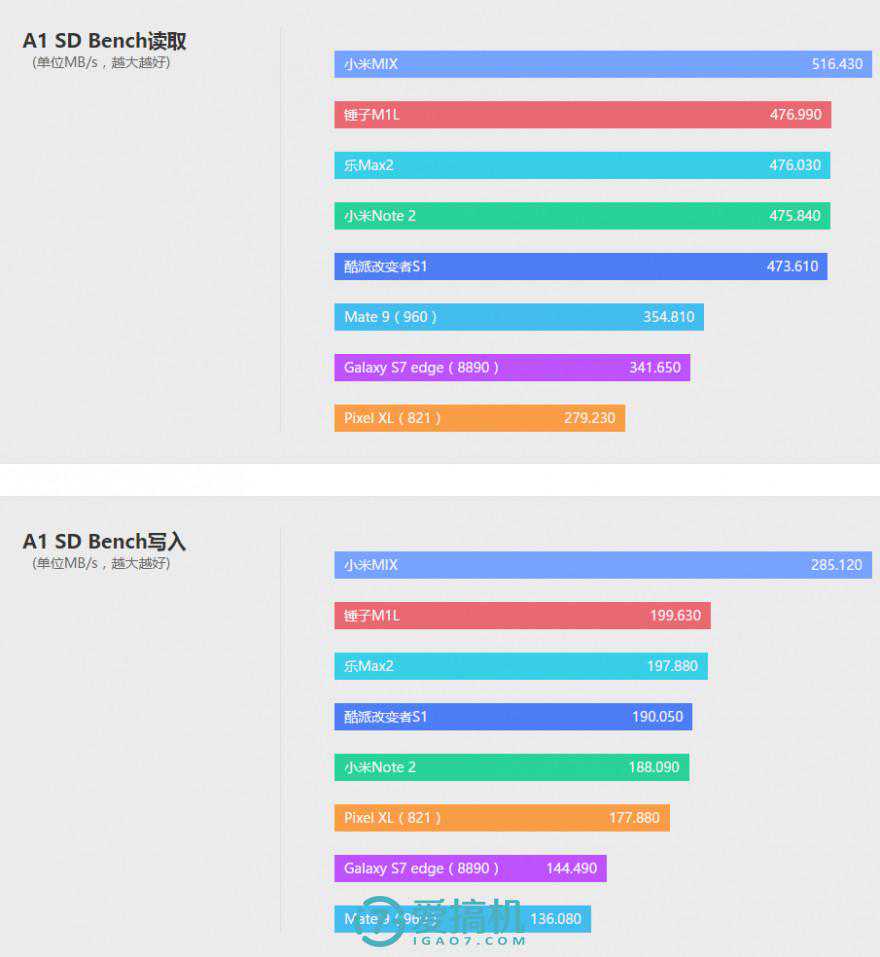The width and height of the screenshot is (880, 957).
Task: Select the Pixel XL bar showing 177.880
Action: tap(502, 818)
